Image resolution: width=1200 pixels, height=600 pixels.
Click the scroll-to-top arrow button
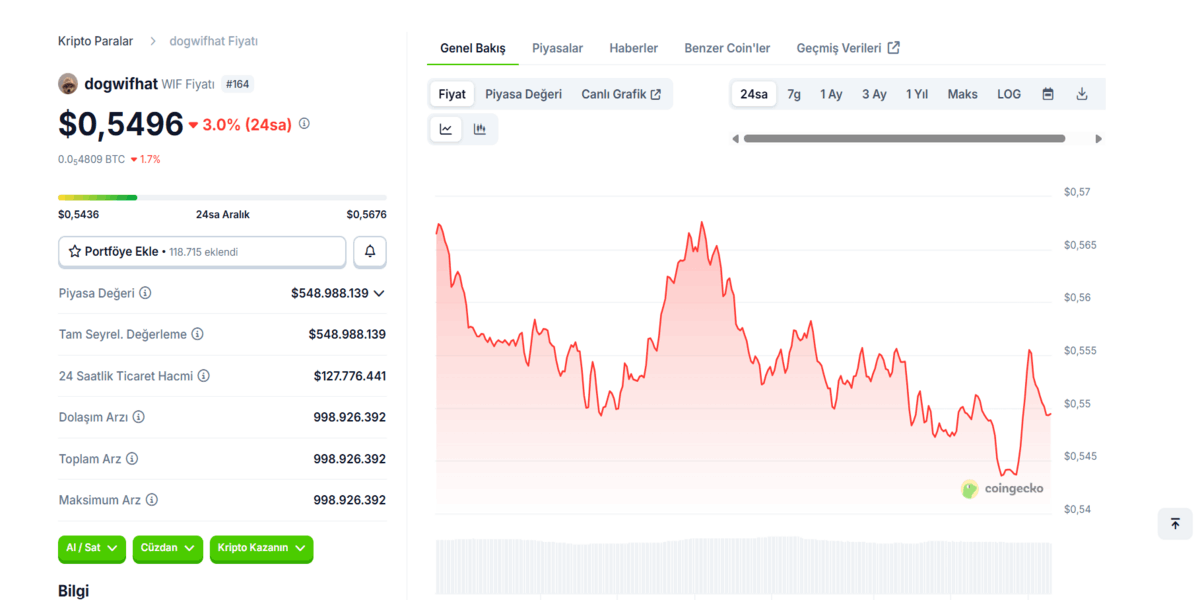tap(1175, 524)
